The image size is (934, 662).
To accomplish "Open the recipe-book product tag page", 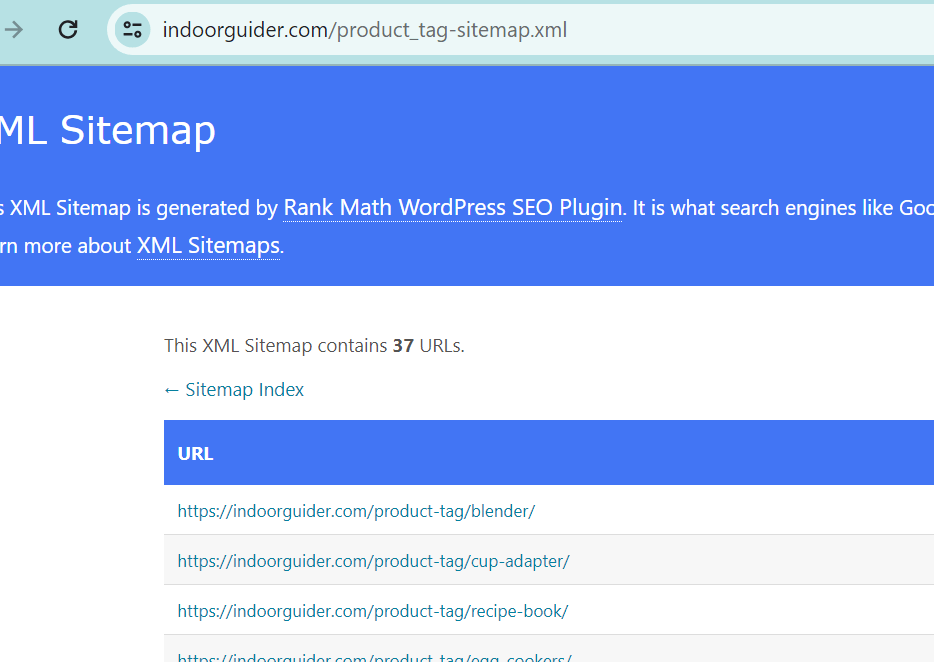I will (372, 611).
